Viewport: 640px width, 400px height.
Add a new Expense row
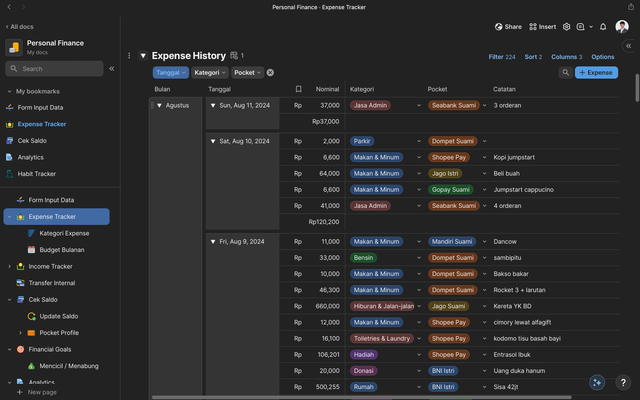tap(596, 72)
